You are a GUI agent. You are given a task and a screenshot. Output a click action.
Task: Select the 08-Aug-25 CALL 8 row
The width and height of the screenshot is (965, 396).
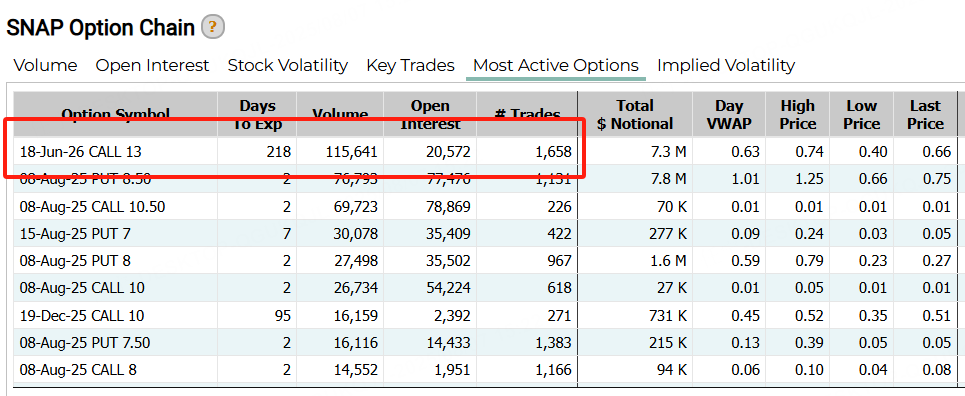pos(485,370)
